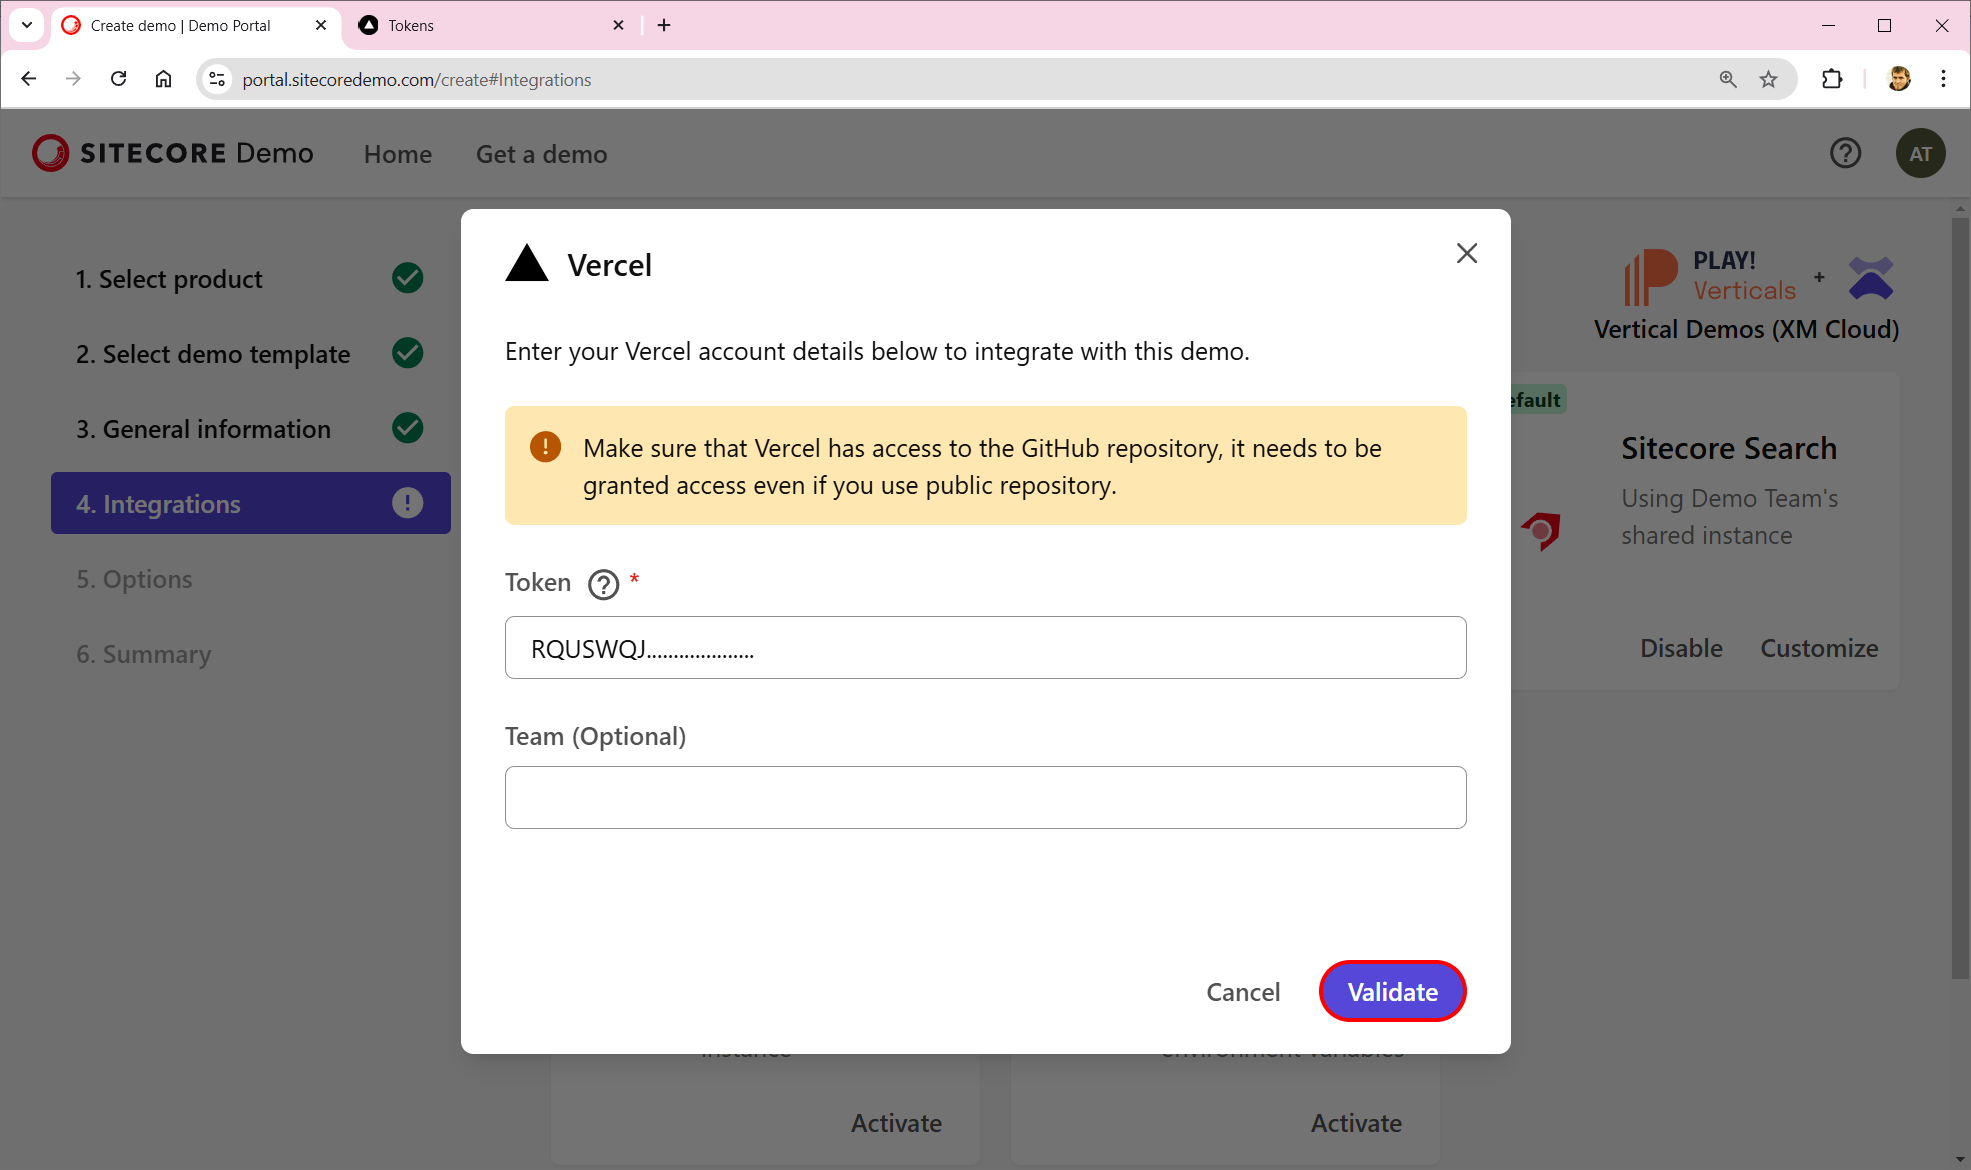1971x1170 pixels.
Task: Click the zoom magnifier icon in address bar
Action: (1727, 79)
